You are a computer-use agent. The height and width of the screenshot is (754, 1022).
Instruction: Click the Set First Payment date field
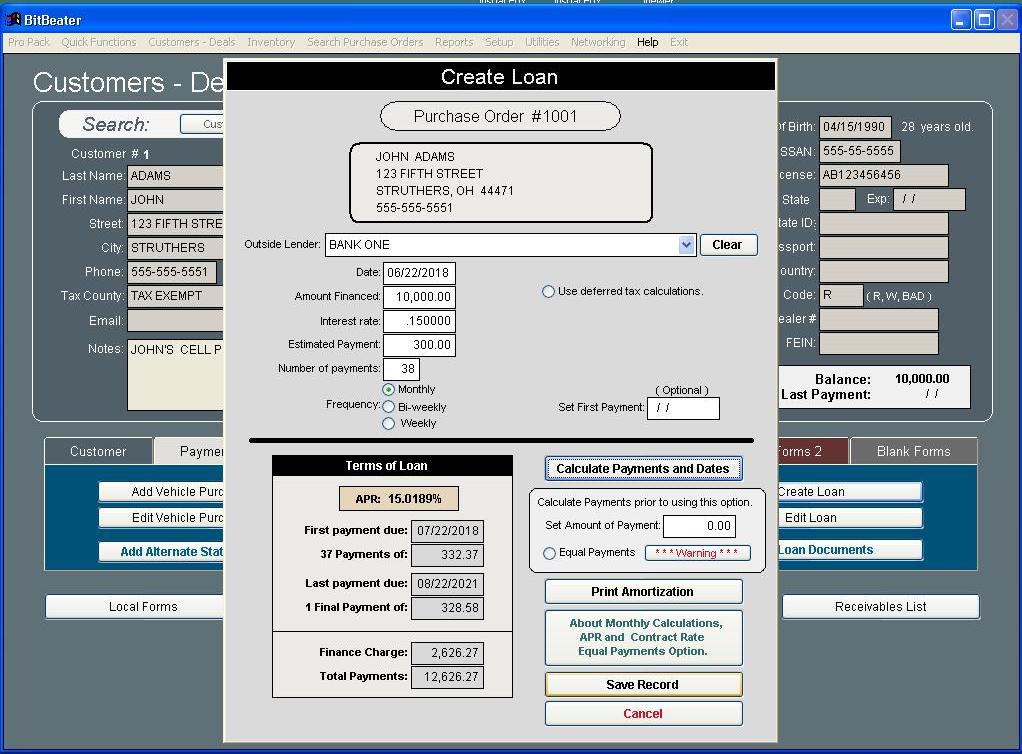(683, 408)
